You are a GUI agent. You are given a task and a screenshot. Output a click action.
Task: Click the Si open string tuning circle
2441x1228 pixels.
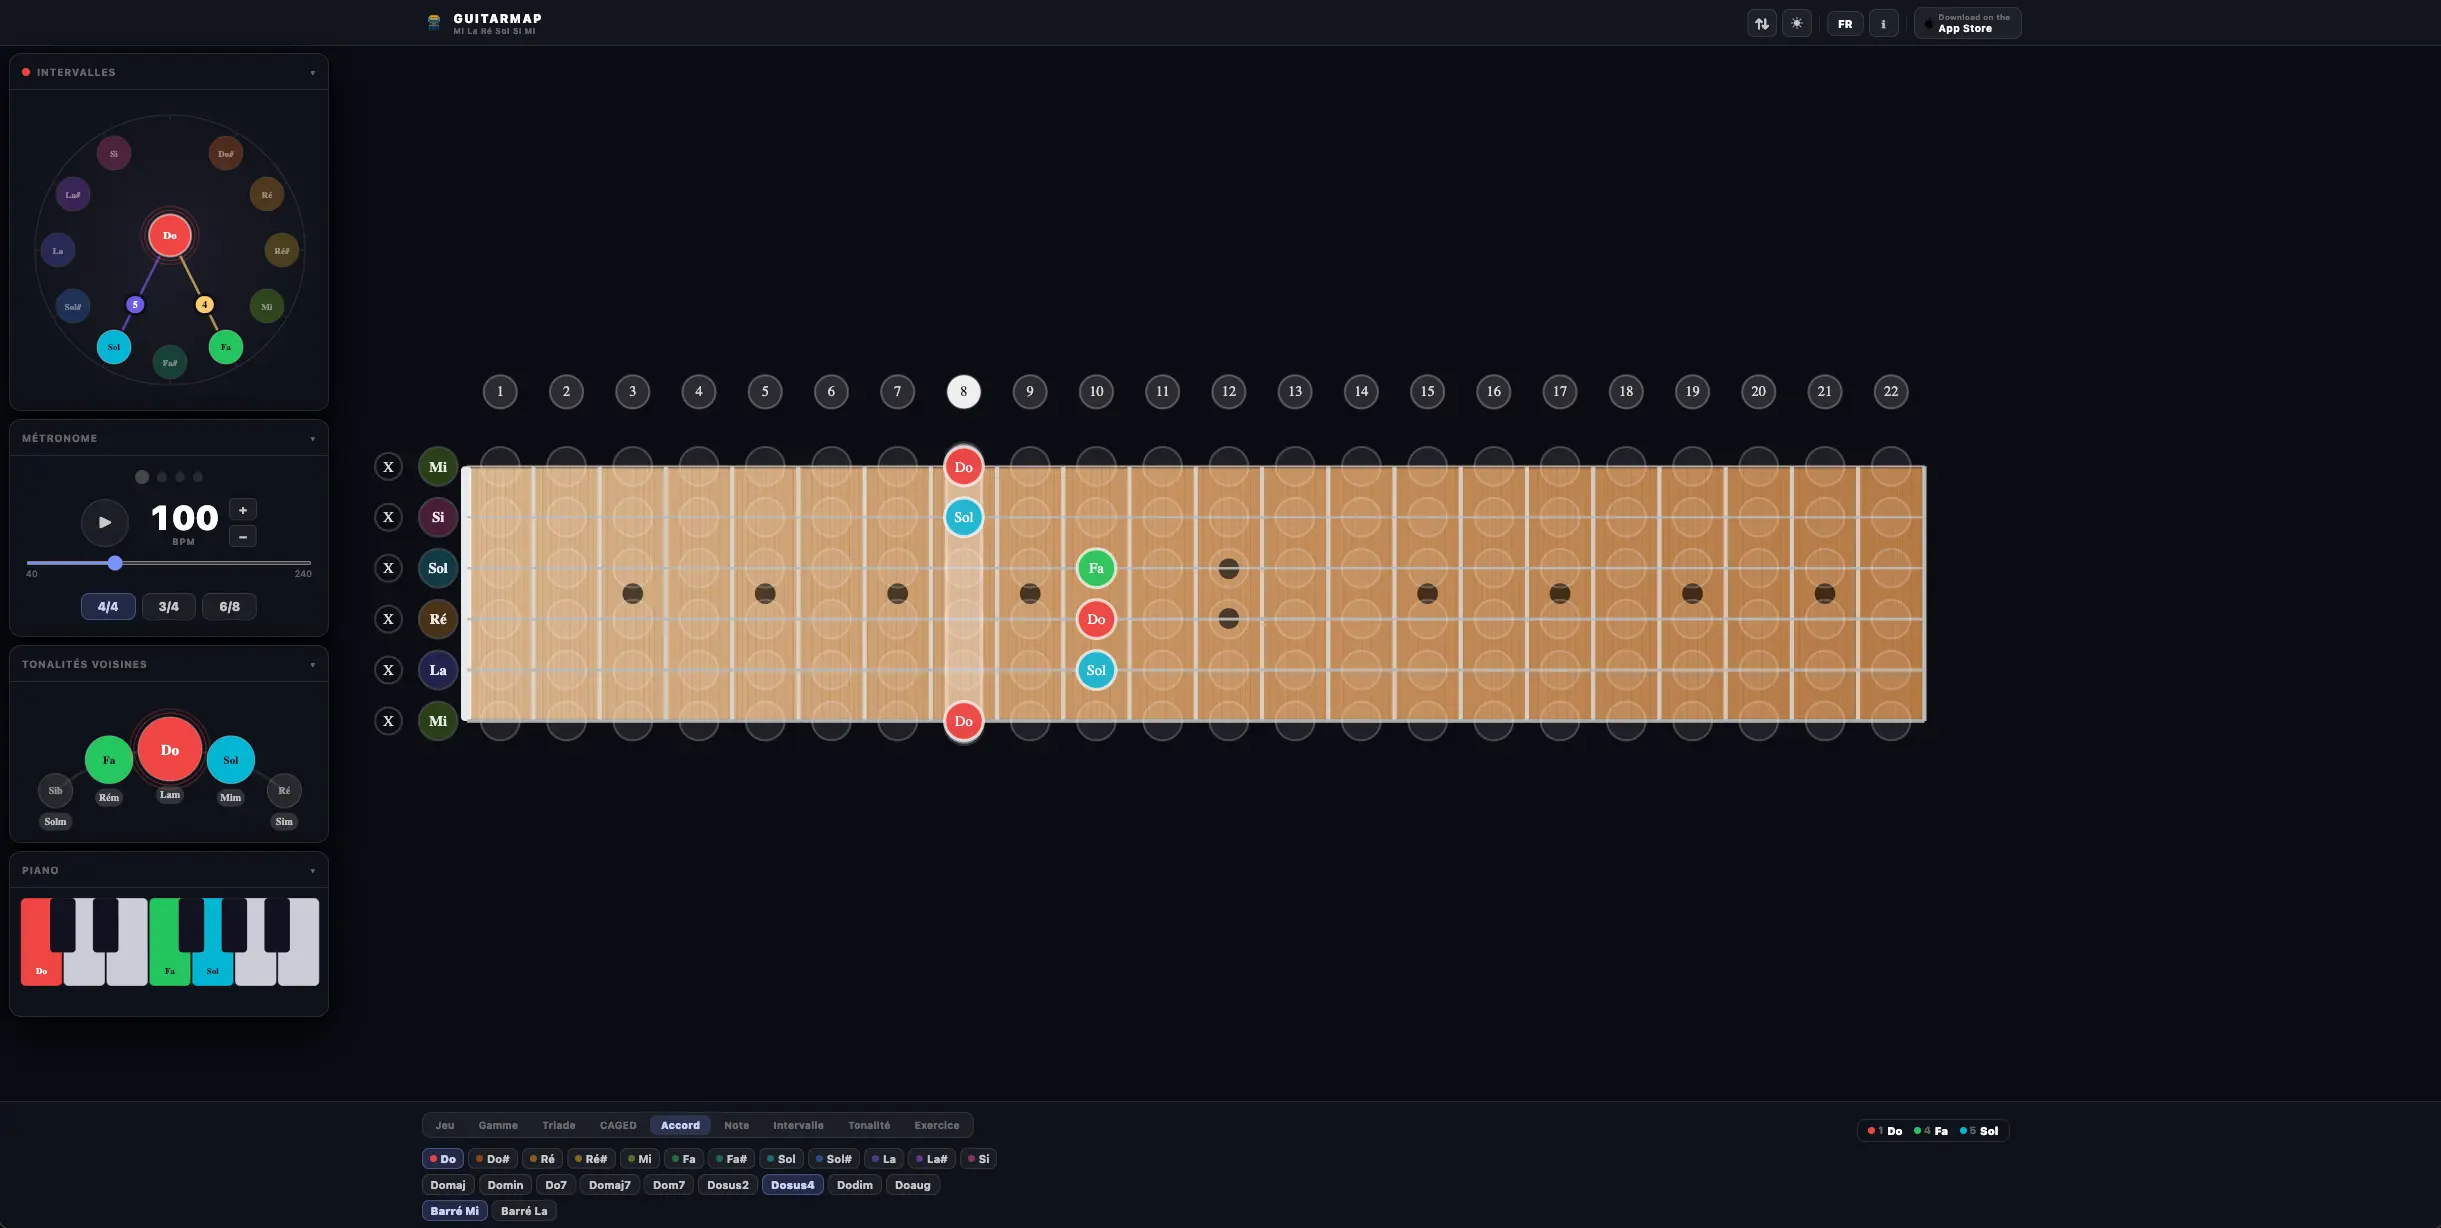[x=438, y=517]
